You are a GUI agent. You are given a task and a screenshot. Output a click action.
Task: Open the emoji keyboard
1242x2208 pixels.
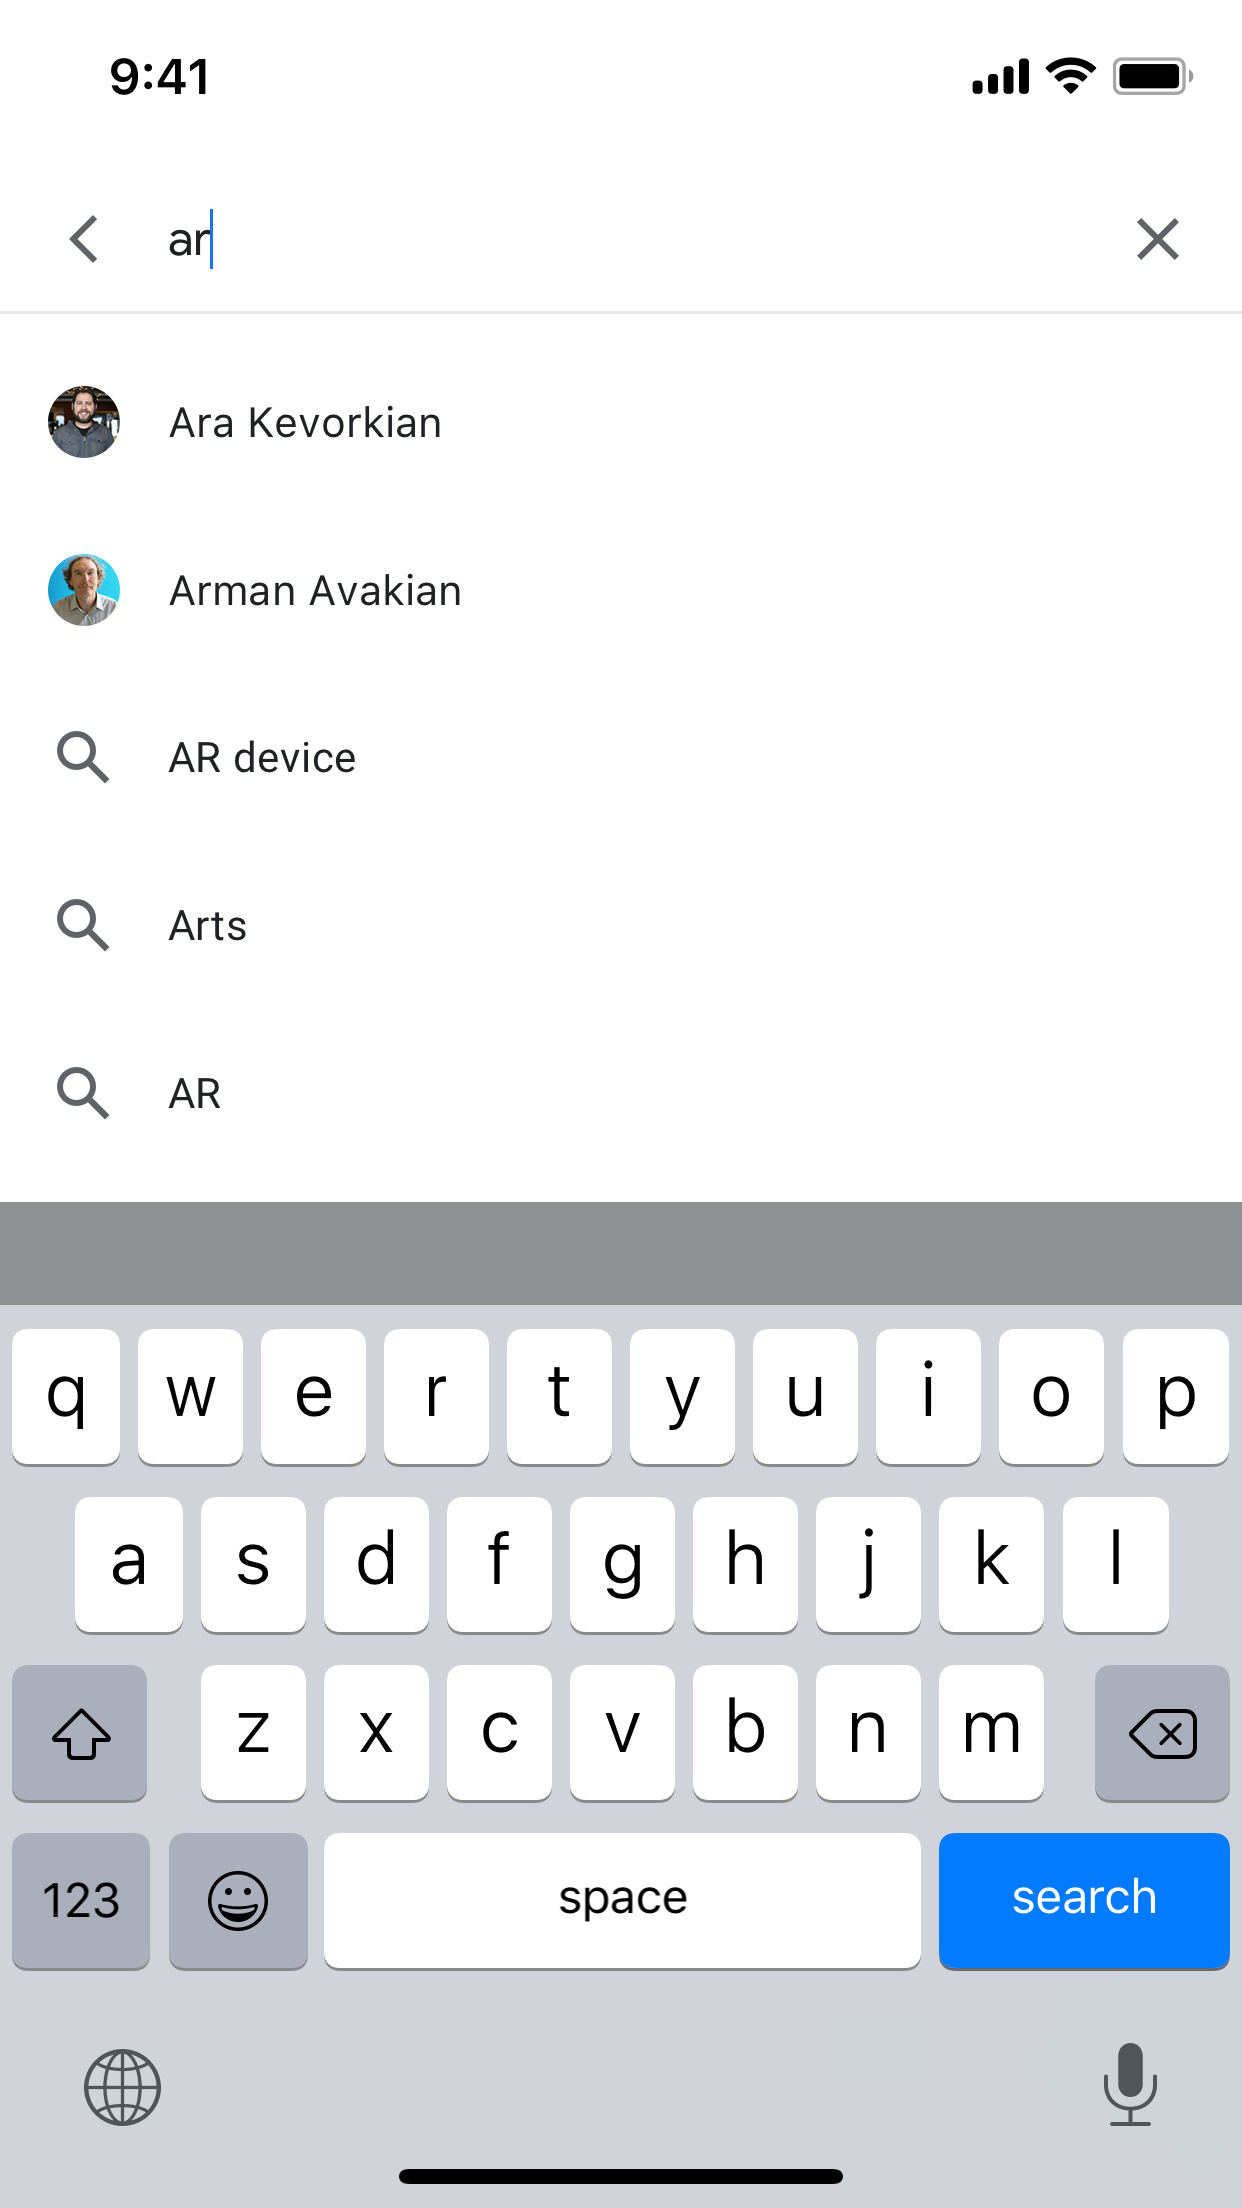point(238,1900)
